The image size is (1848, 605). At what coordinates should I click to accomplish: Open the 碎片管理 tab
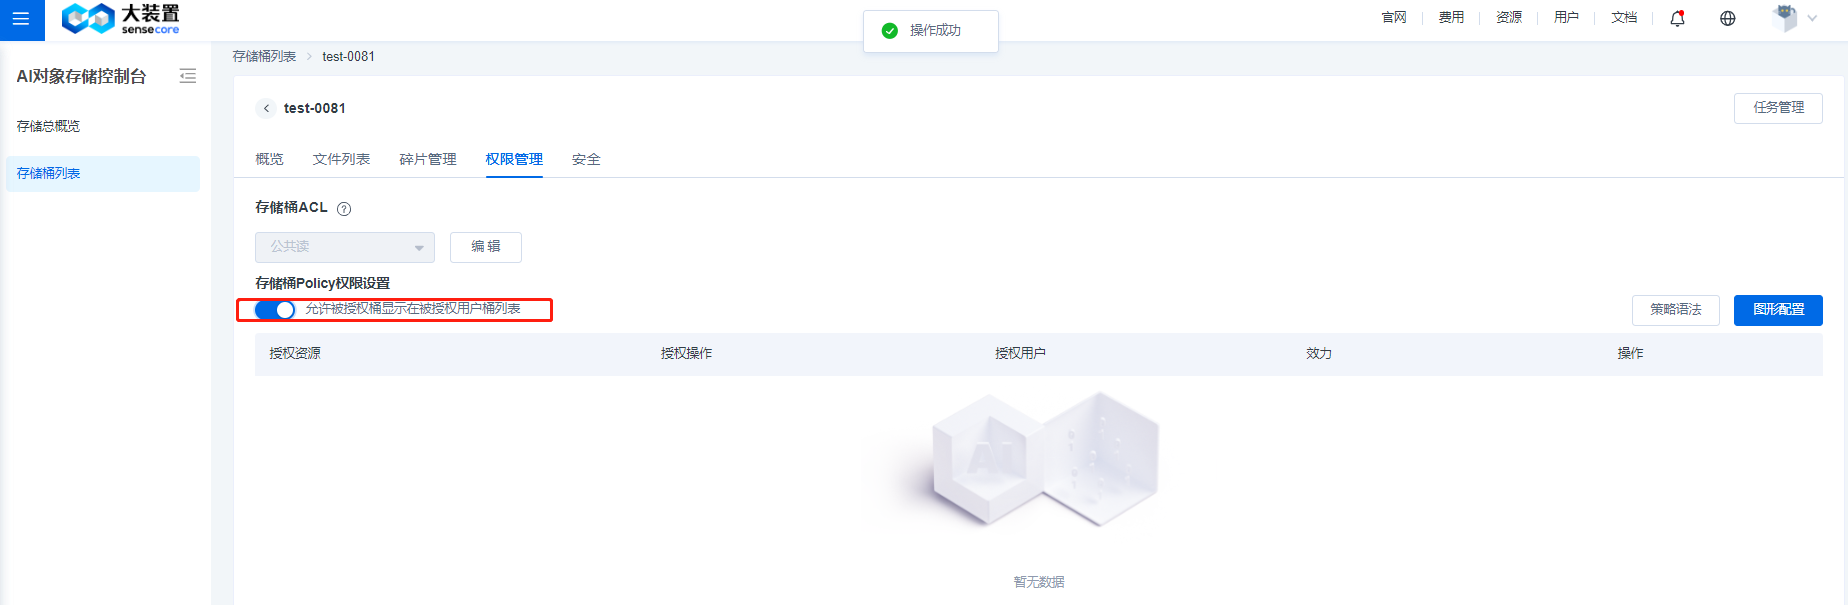tap(428, 159)
